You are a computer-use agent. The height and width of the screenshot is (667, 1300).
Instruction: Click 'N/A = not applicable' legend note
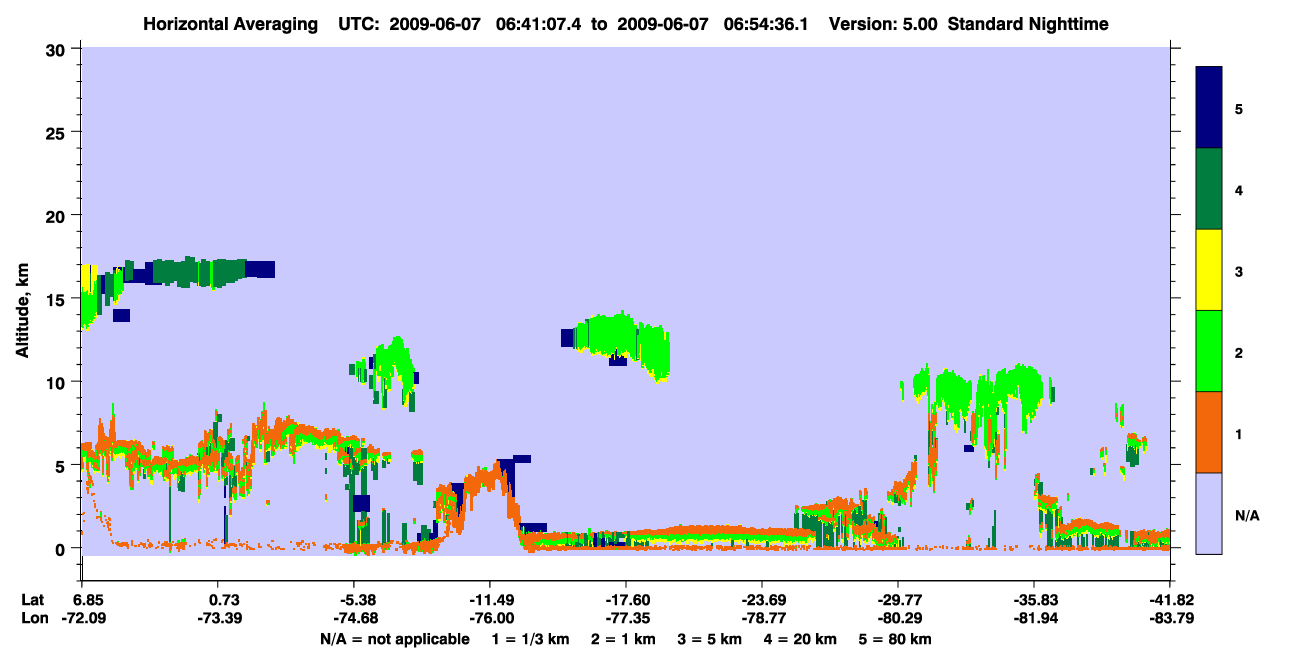pos(394,639)
